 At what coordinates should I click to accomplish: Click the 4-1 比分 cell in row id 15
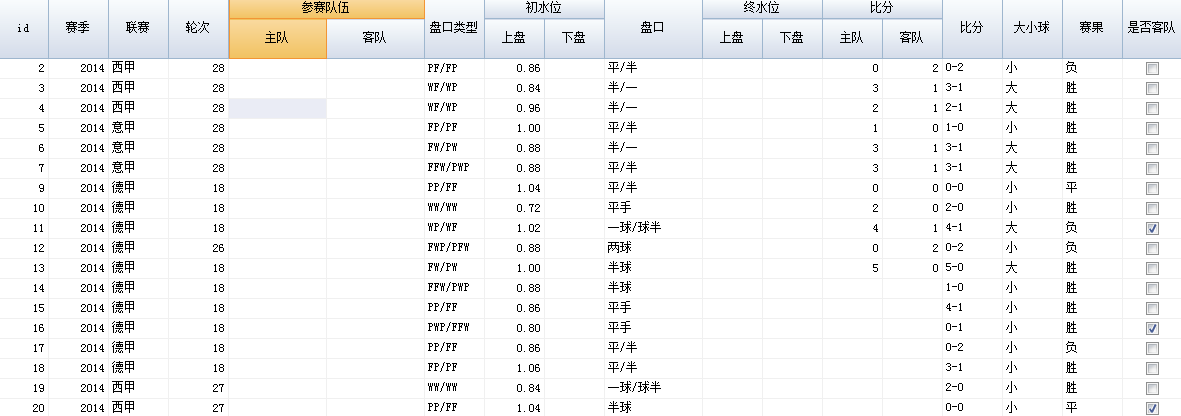click(972, 308)
